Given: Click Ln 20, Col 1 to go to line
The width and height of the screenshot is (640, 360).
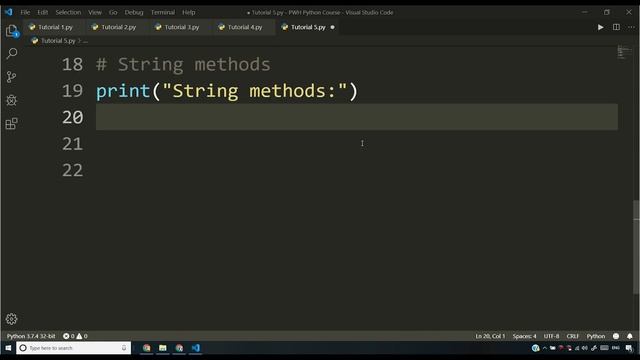Looking at the screenshot, I should click(490, 336).
